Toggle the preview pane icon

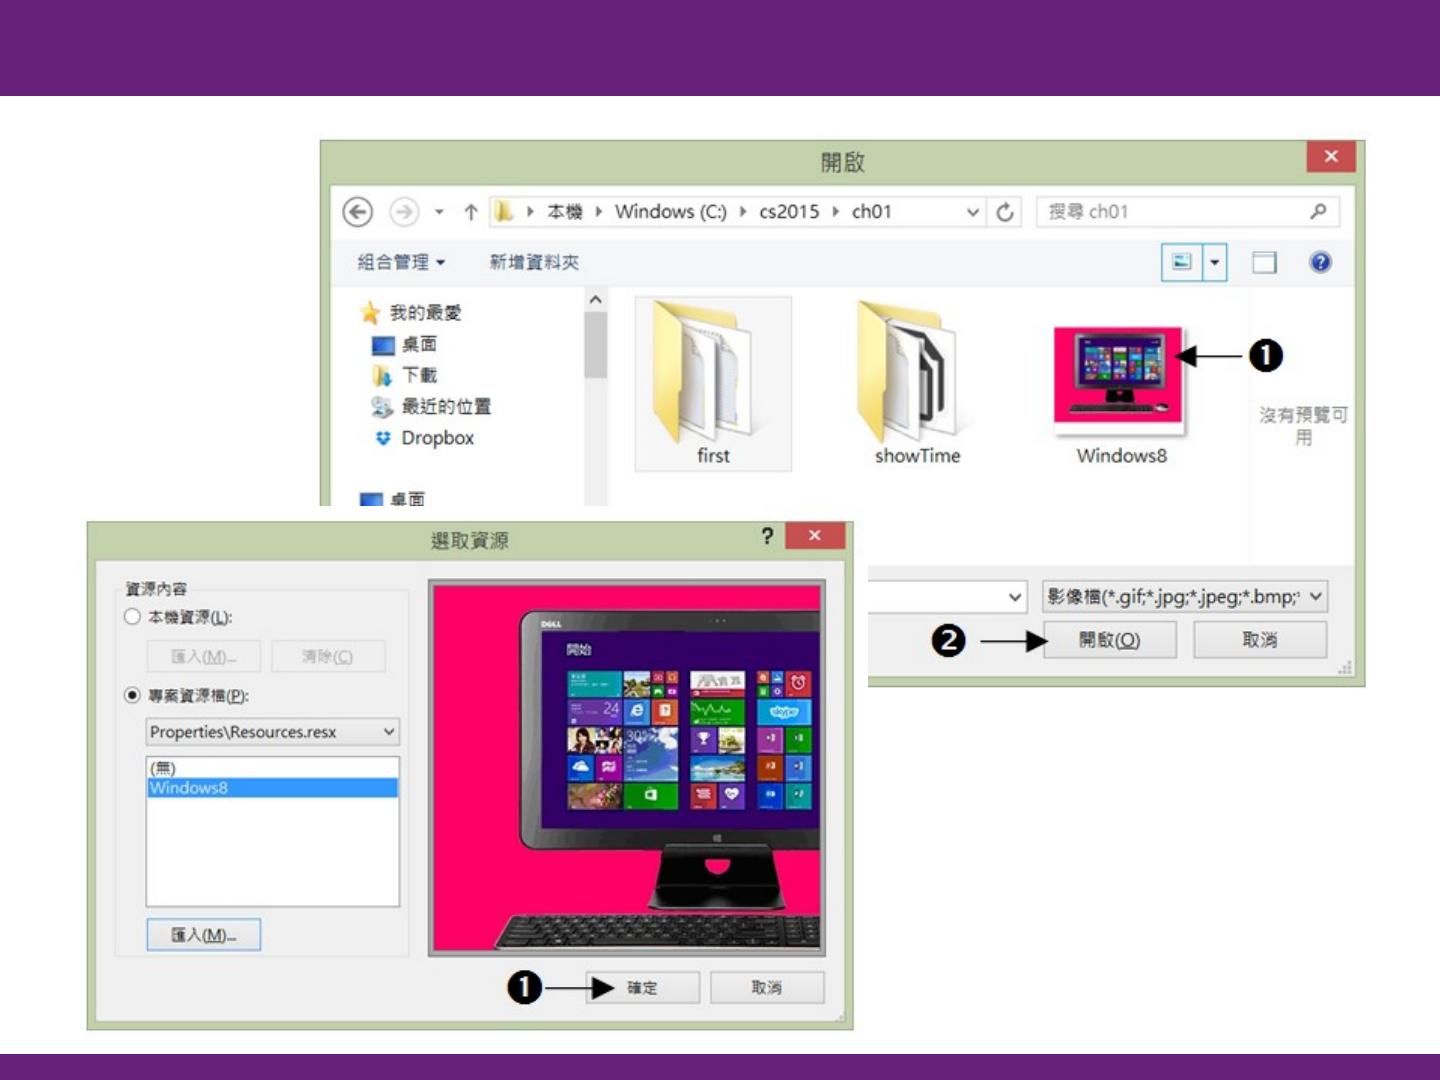tap(1264, 262)
